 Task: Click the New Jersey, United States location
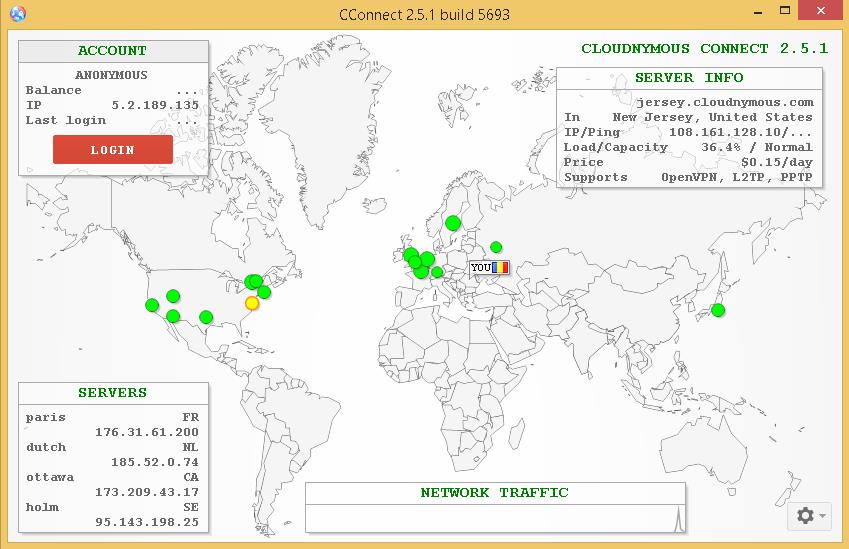click(713, 117)
